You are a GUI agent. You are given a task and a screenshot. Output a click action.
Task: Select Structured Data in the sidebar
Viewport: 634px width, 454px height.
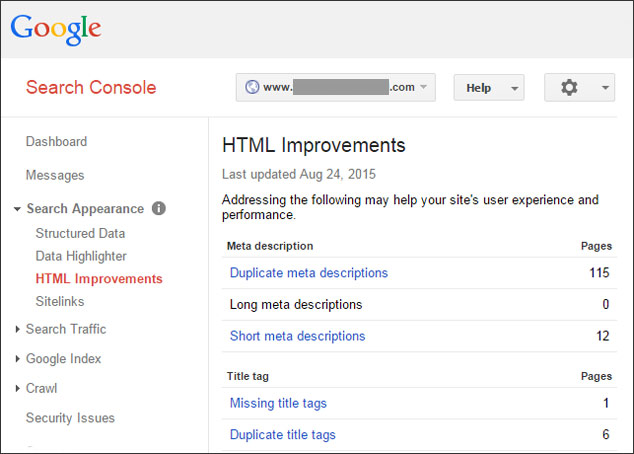pyautogui.click(x=80, y=233)
